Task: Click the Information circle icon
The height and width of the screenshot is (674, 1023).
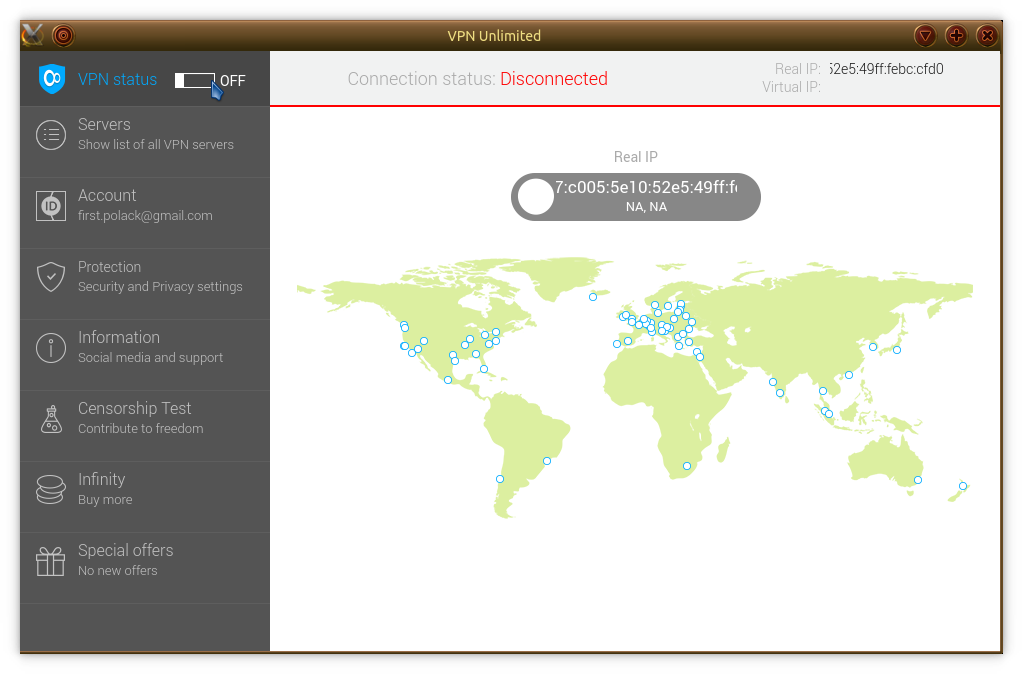Action: [x=51, y=348]
